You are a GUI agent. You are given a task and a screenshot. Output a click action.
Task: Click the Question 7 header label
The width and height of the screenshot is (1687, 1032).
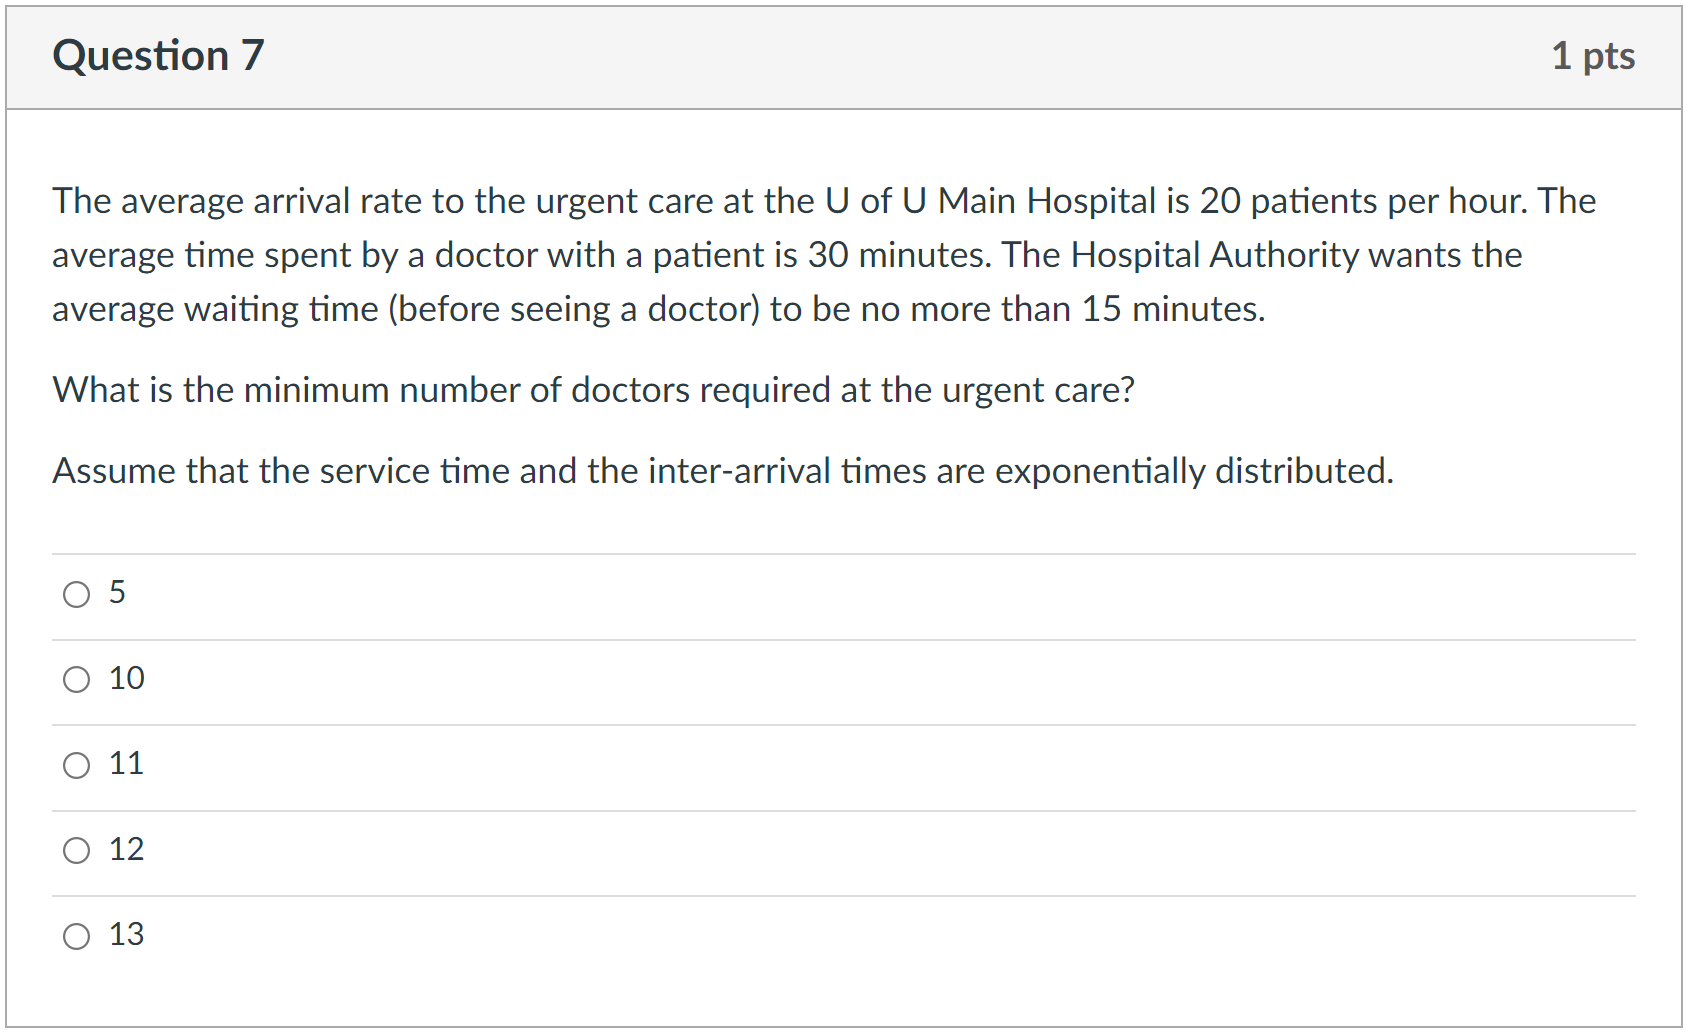click(x=160, y=56)
